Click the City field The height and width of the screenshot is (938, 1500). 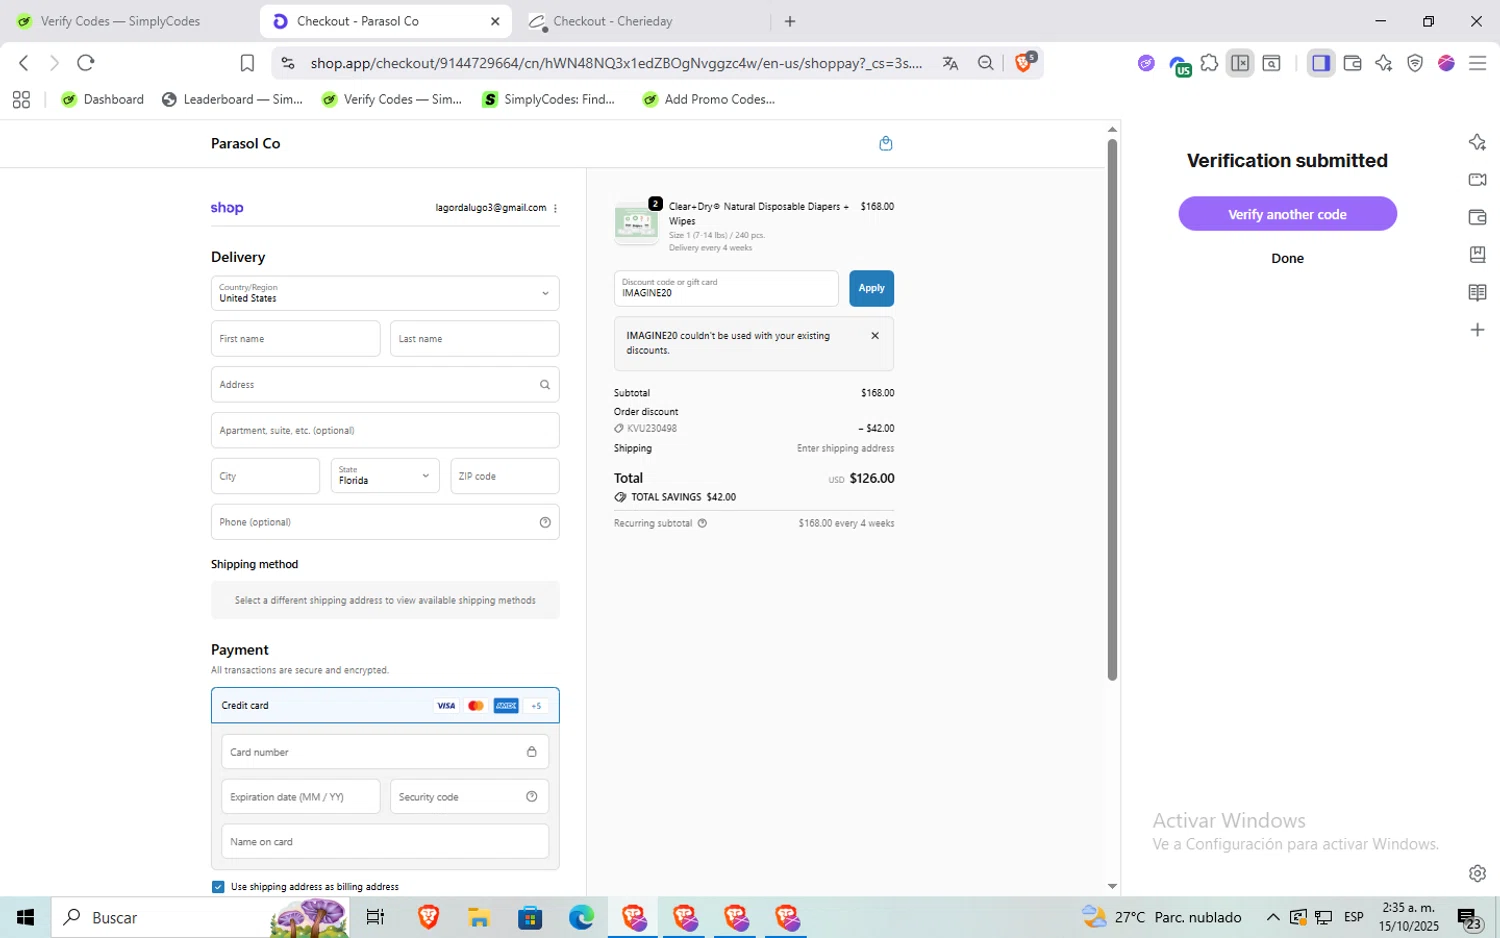[x=265, y=476]
